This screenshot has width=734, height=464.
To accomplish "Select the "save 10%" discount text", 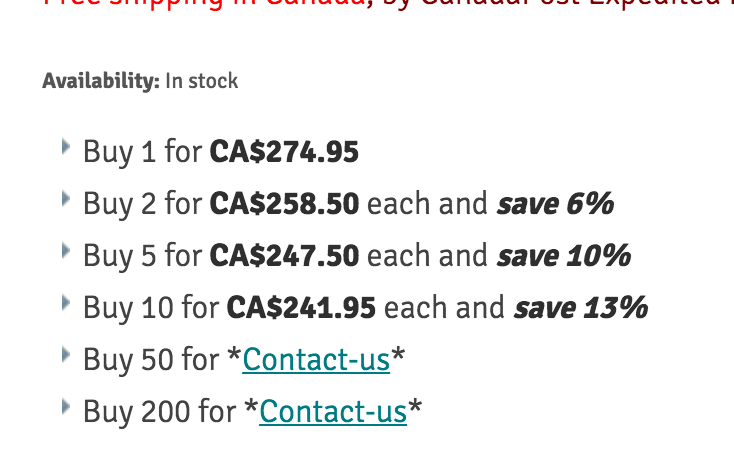I will click(564, 256).
